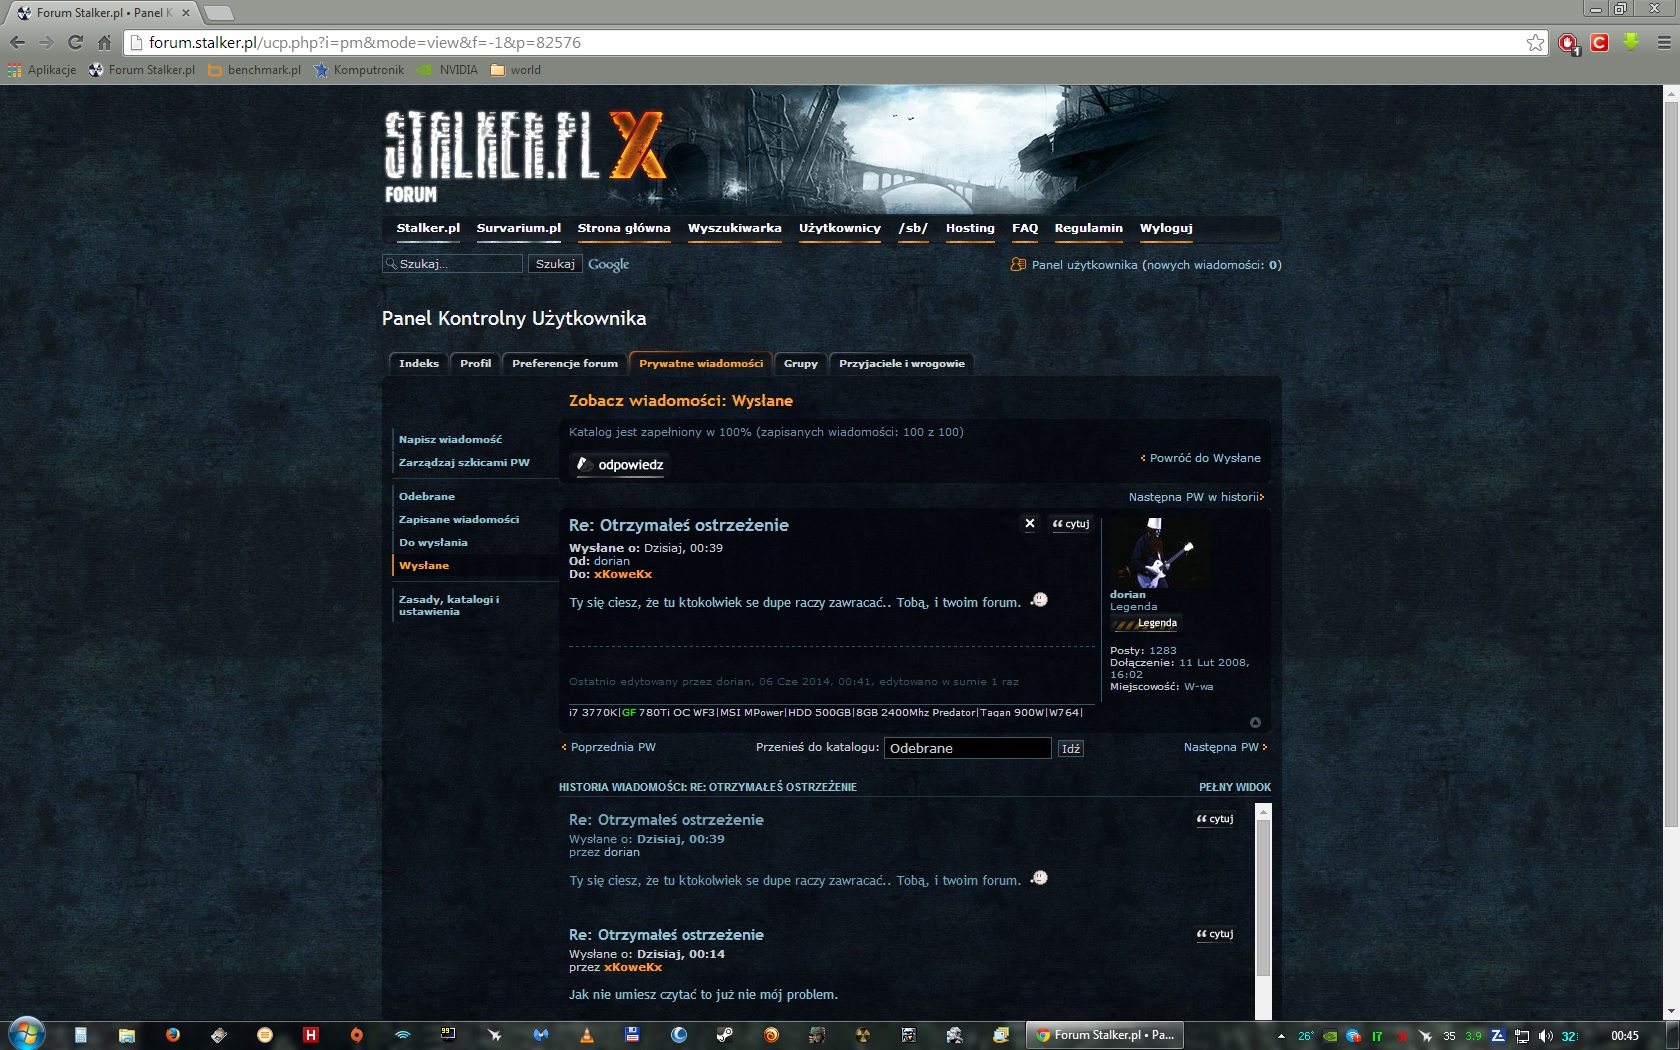This screenshot has height=1050, width=1680.
Task: Open the world bookmarks folder
Action: click(x=516, y=70)
